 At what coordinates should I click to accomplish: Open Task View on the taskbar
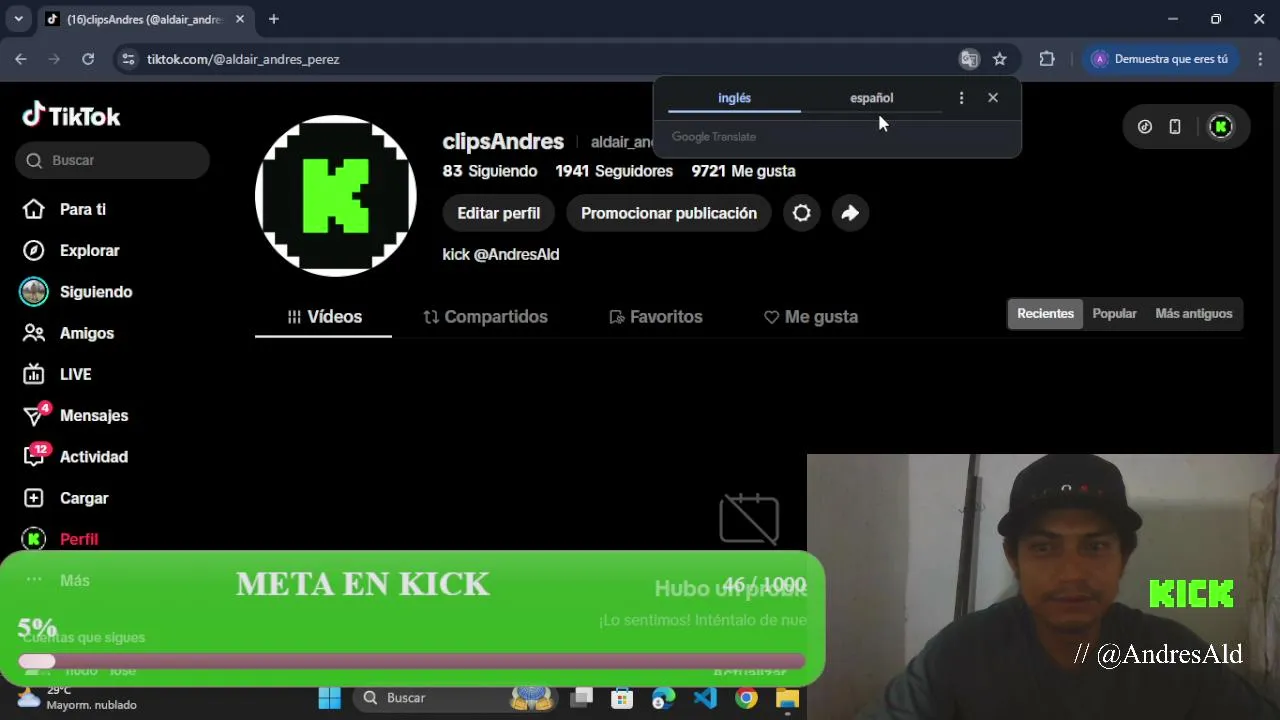(x=582, y=698)
